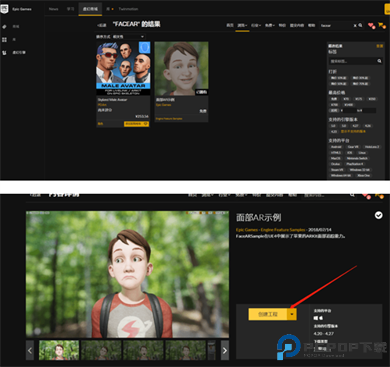Toggle the SteamVR platform chip
Viewport: 390px width, 367px height.
[x=337, y=170]
